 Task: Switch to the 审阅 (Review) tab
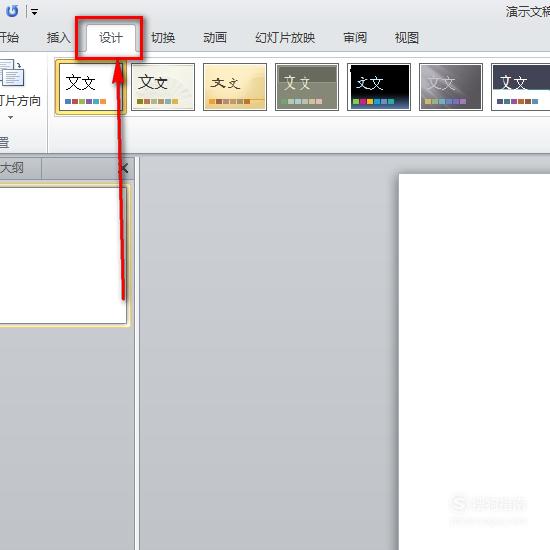355,38
